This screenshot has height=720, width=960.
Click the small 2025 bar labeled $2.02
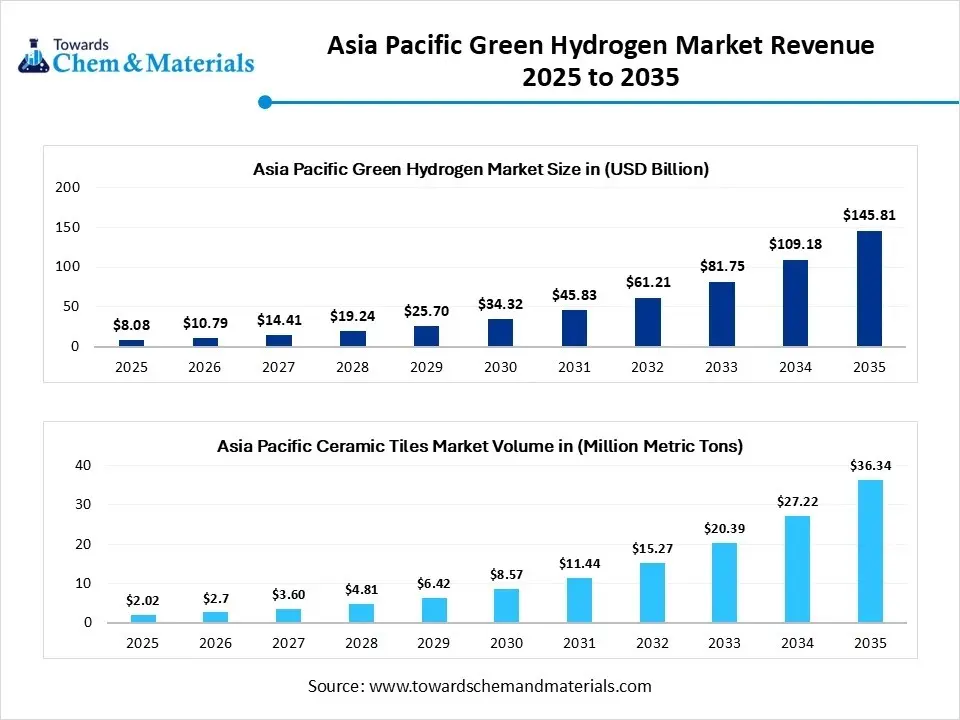[x=143, y=617]
